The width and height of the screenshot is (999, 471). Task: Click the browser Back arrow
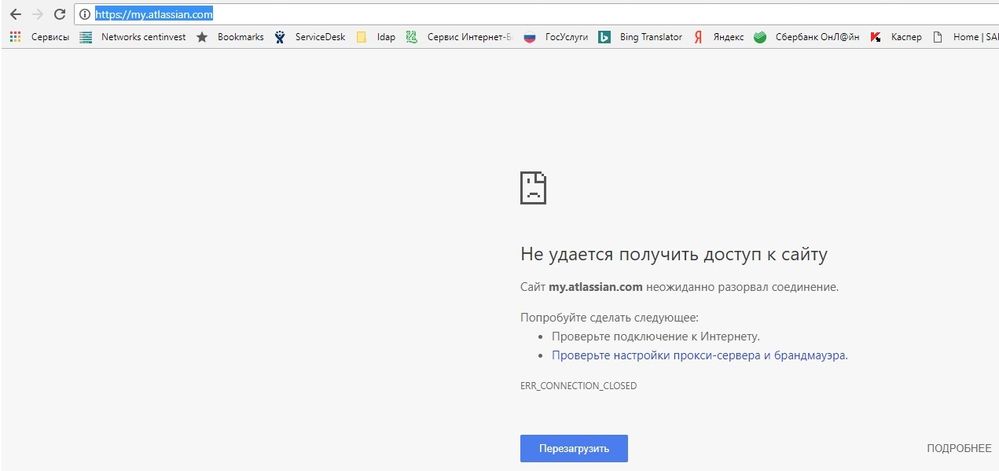click(16, 14)
